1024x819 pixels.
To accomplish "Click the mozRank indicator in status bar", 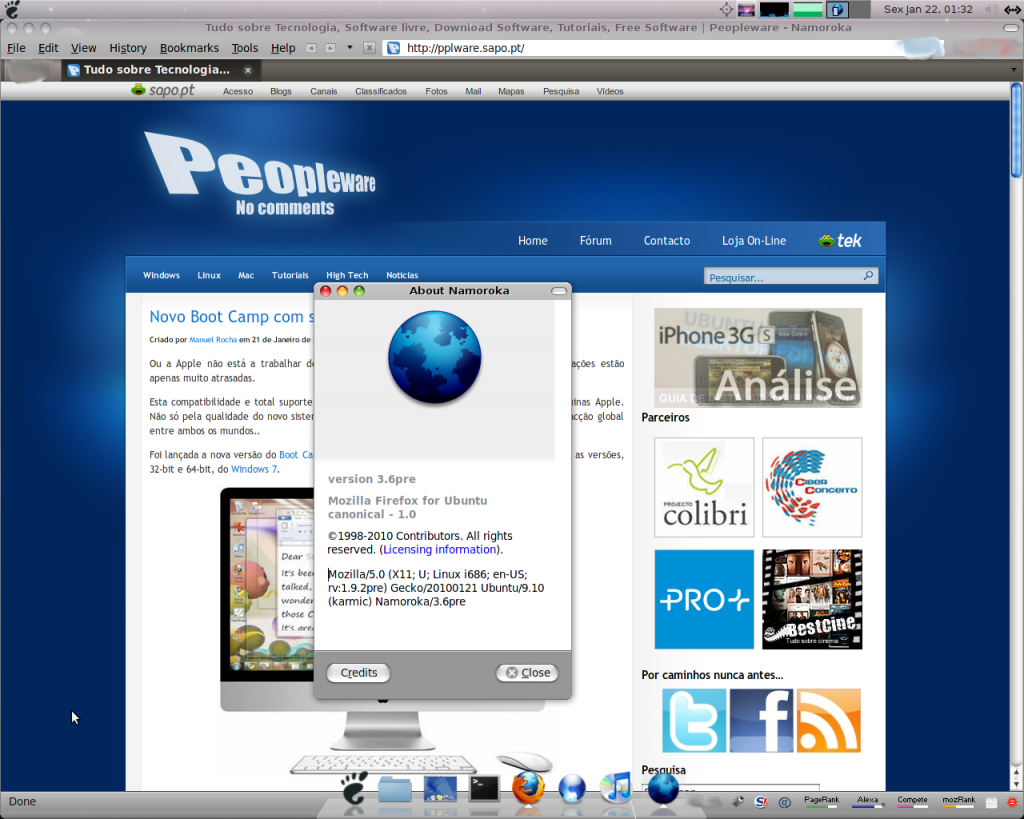I will [959, 801].
